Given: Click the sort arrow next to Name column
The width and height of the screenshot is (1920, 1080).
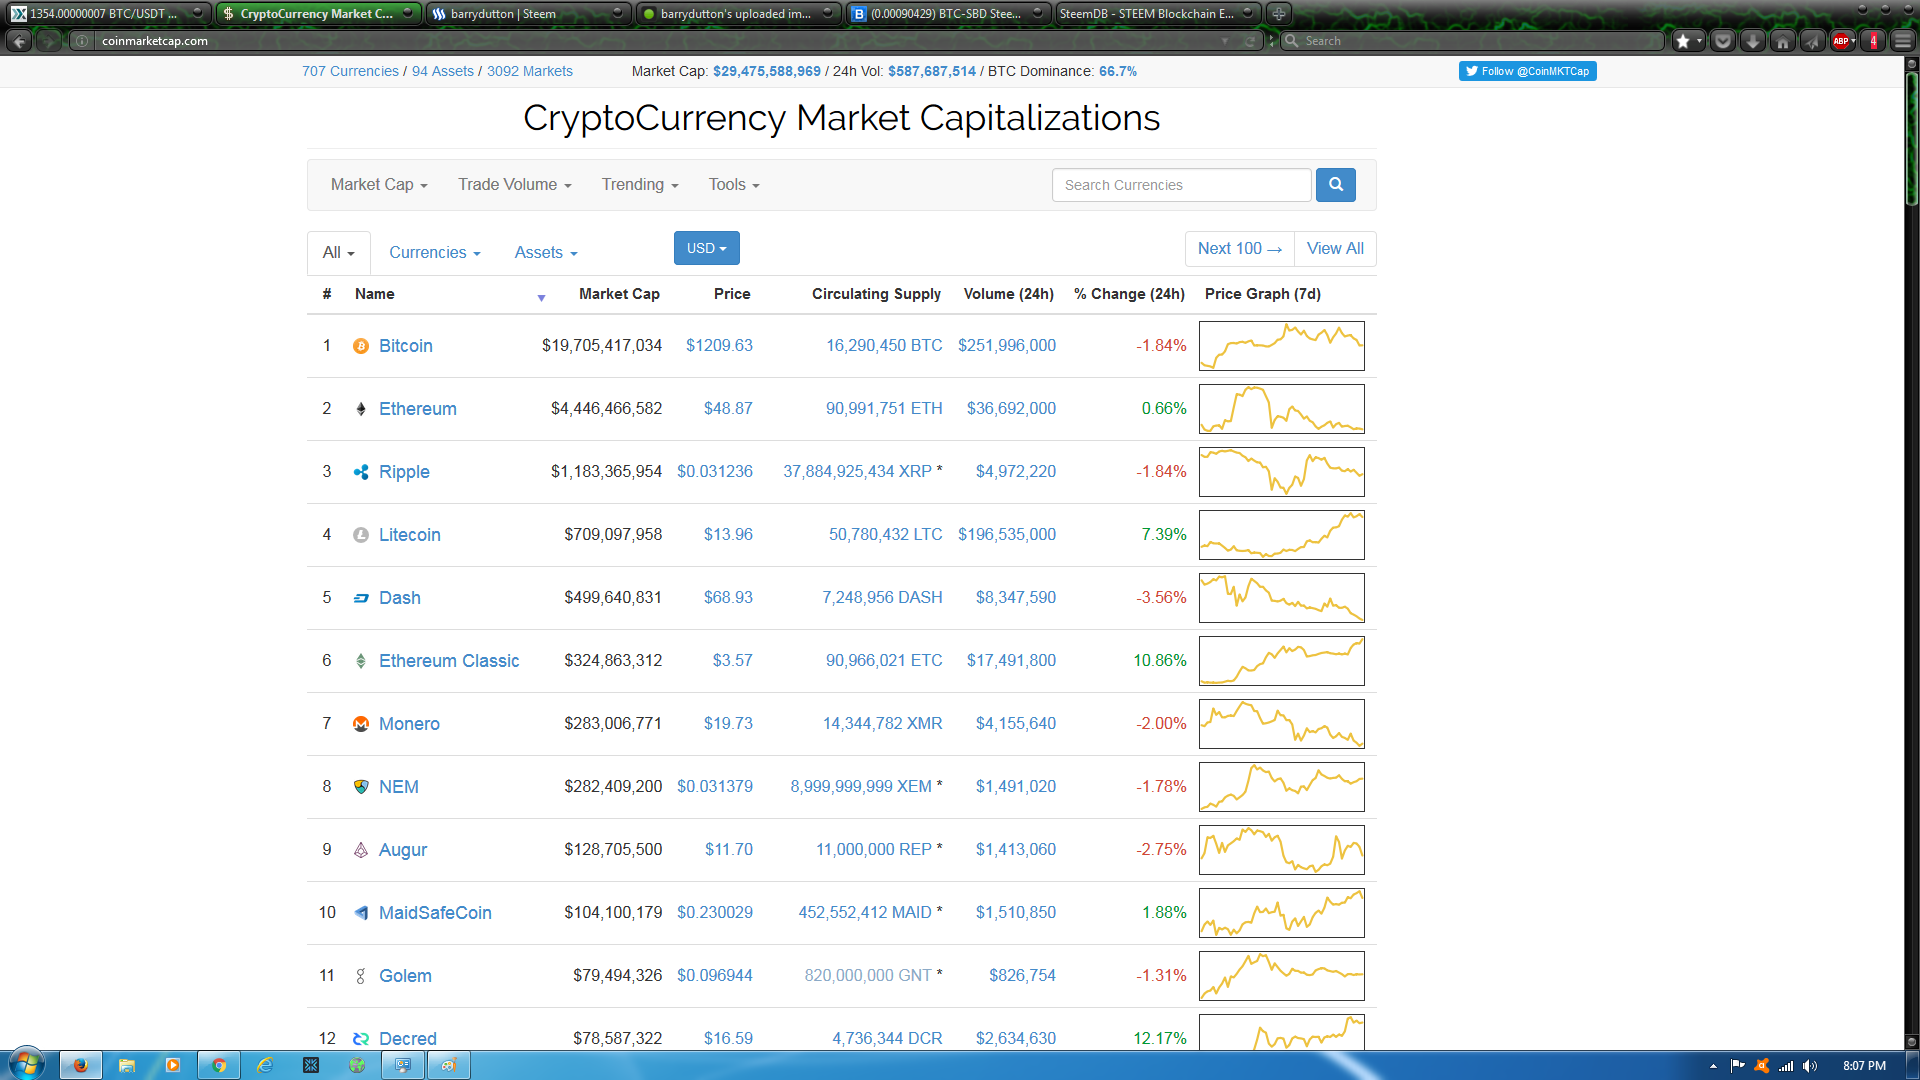Looking at the screenshot, I should 541,297.
